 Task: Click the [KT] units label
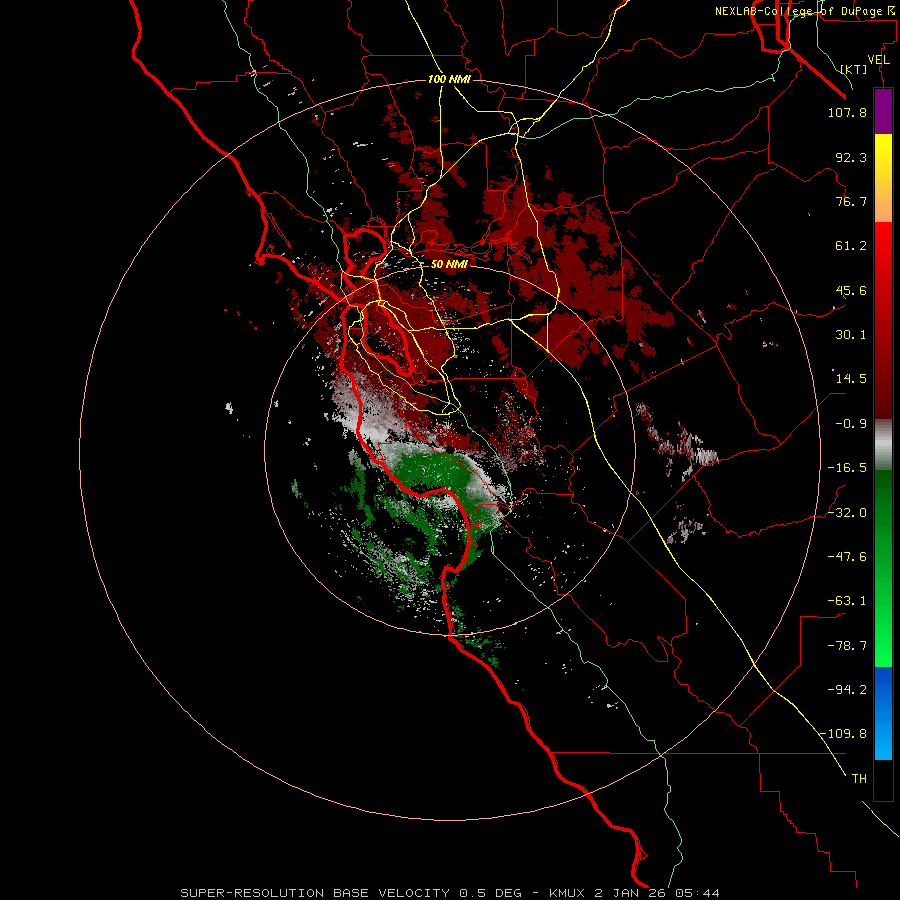(x=854, y=69)
